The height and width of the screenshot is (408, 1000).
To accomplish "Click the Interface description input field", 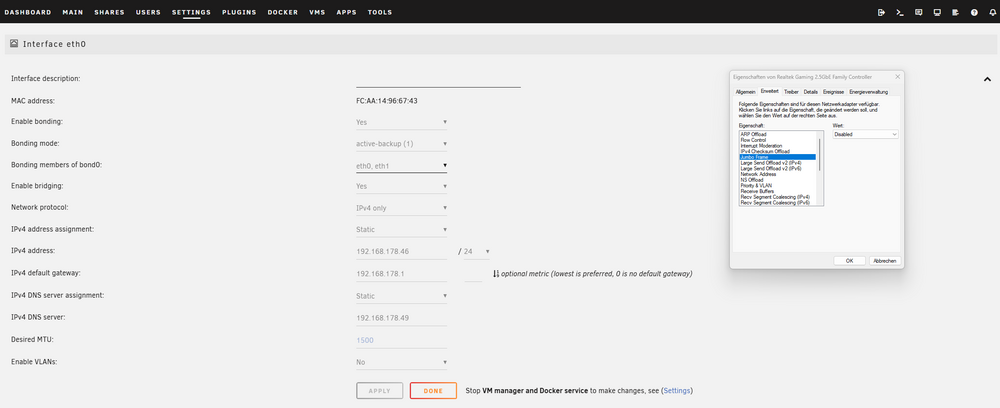I will [438, 79].
